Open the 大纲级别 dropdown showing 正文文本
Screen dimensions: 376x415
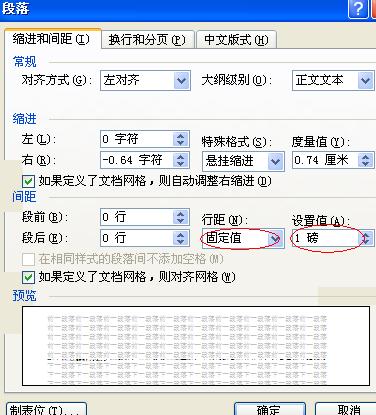(x=333, y=80)
